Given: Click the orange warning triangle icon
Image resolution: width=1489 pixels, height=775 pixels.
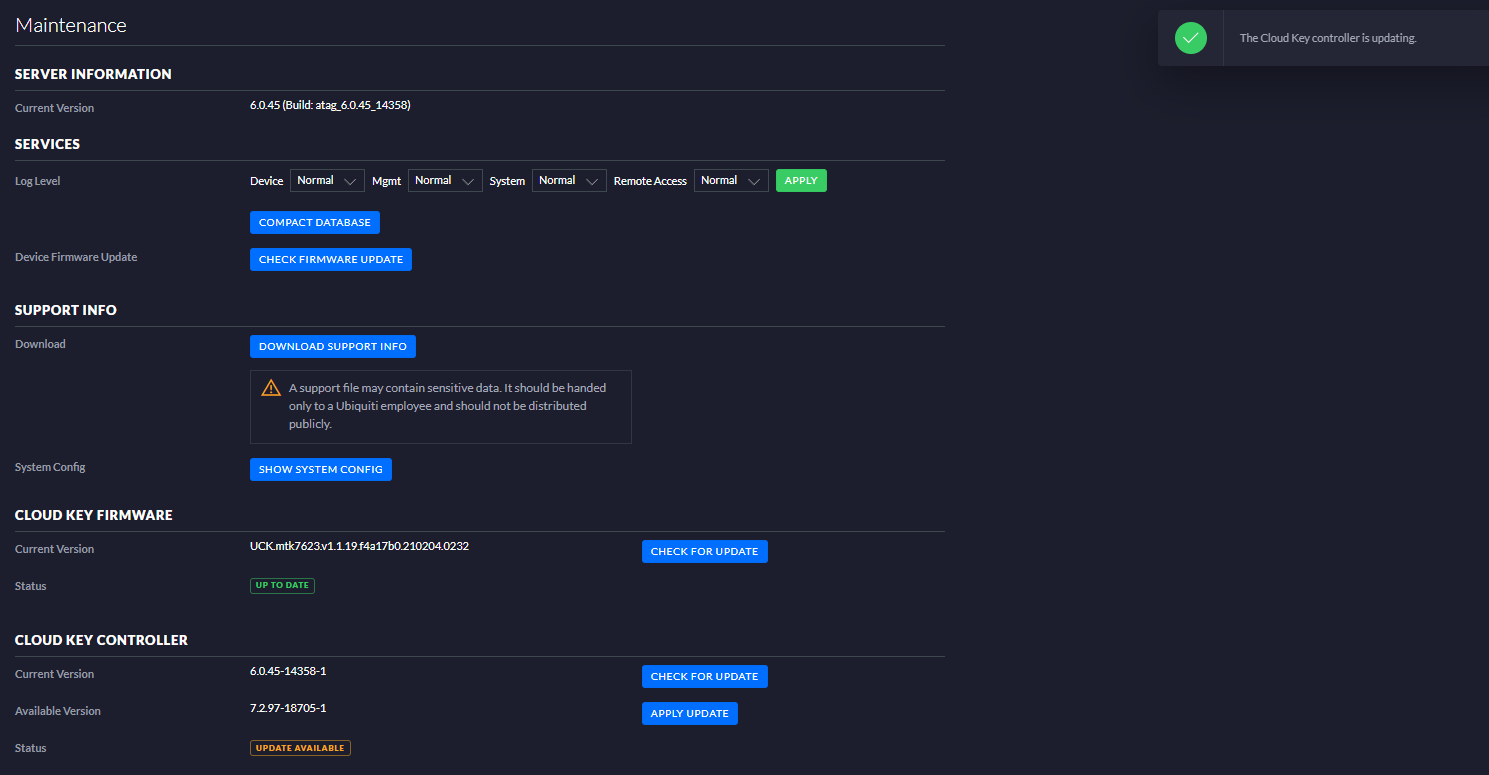Looking at the screenshot, I should click(271, 388).
